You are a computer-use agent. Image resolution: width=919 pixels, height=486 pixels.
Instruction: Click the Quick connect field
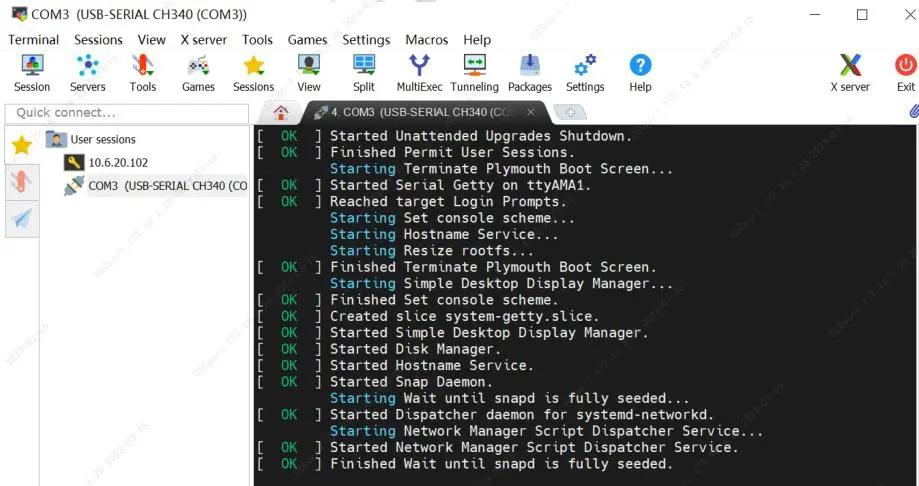127,113
